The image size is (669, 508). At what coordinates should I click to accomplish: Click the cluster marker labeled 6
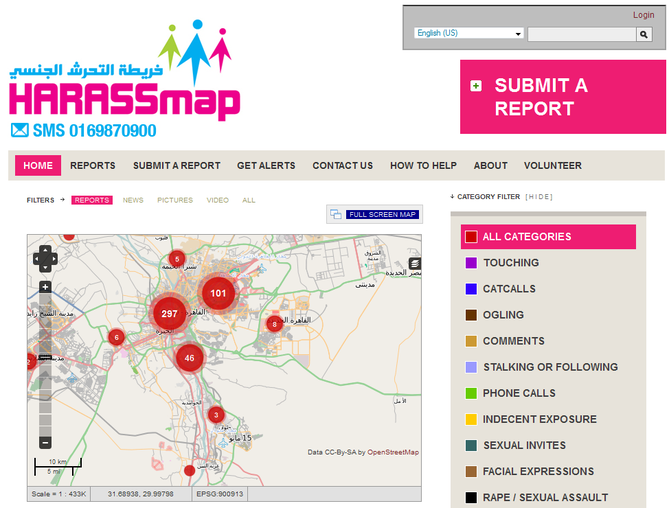[x=116, y=337]
